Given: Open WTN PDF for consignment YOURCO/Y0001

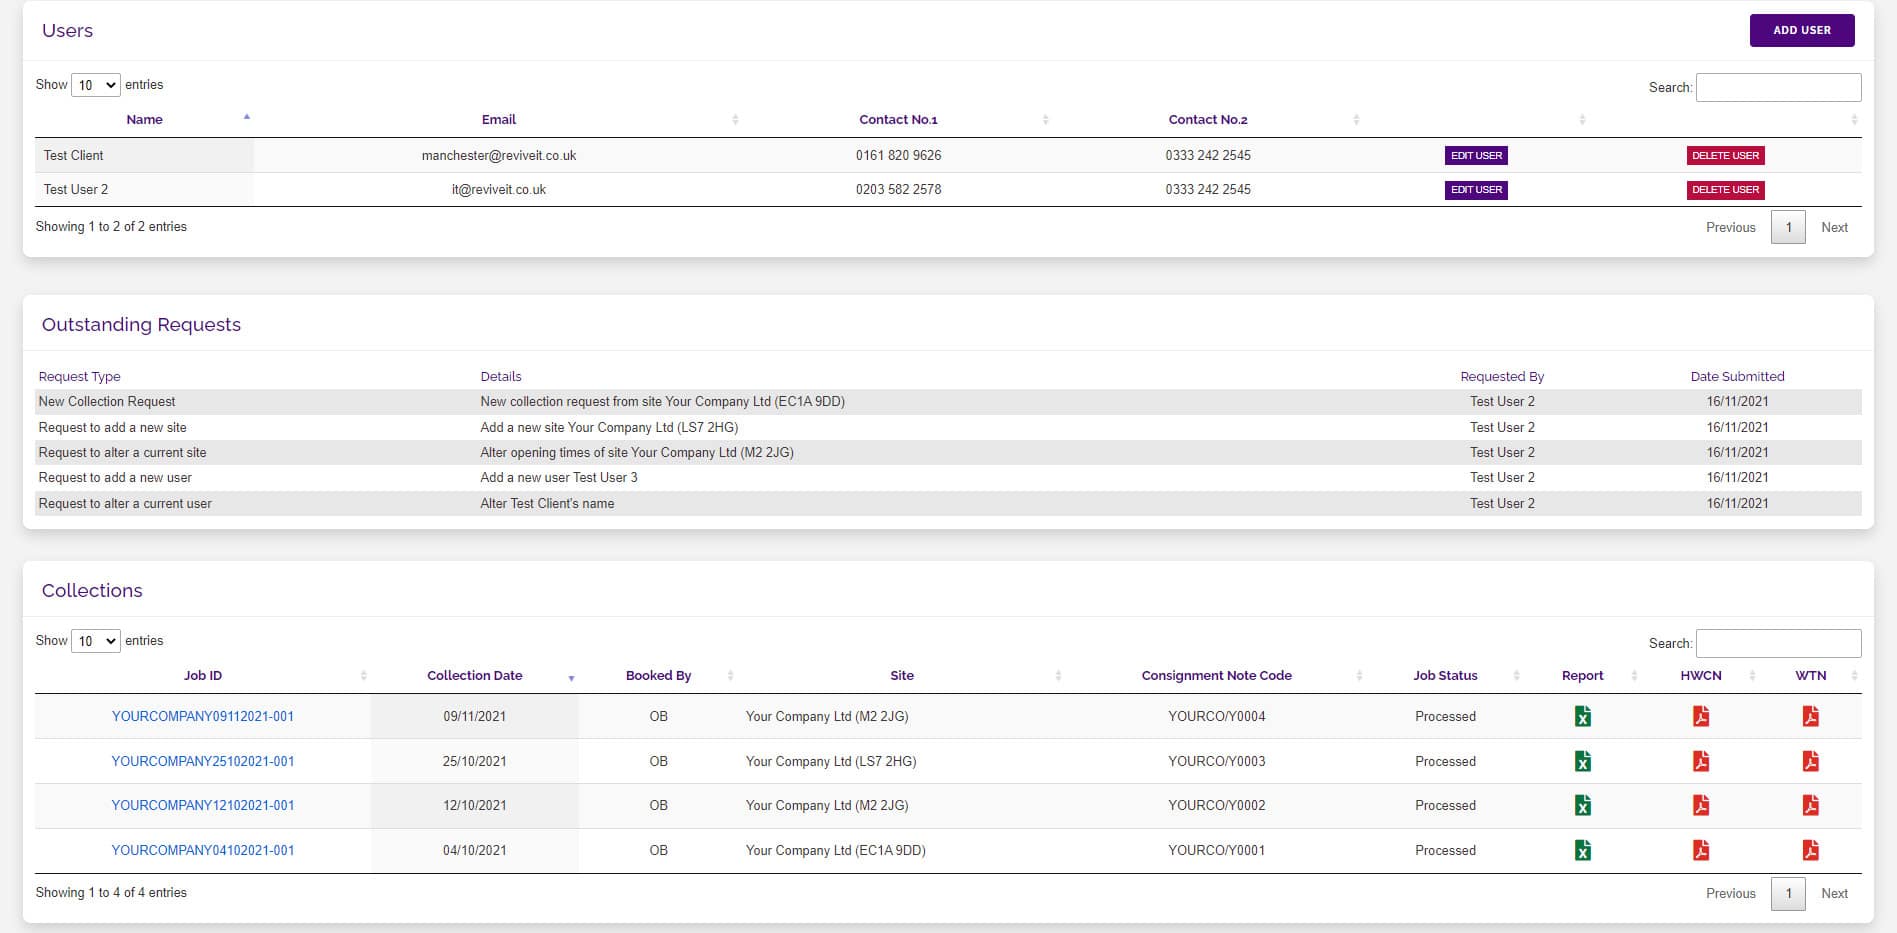Looking at the screenshot, I should (1810, 850).
